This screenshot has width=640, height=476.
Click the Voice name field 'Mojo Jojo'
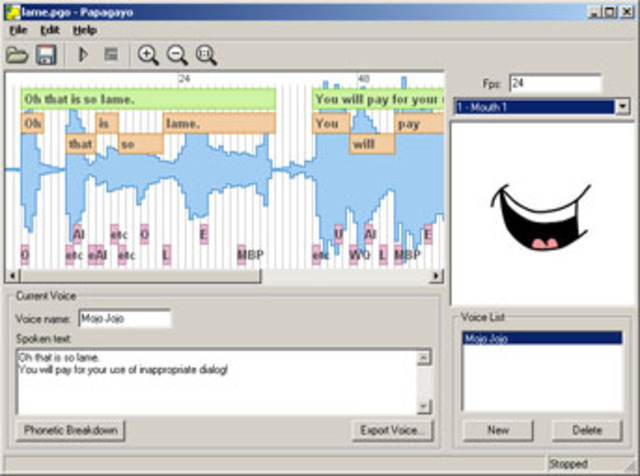coord(125,318)
